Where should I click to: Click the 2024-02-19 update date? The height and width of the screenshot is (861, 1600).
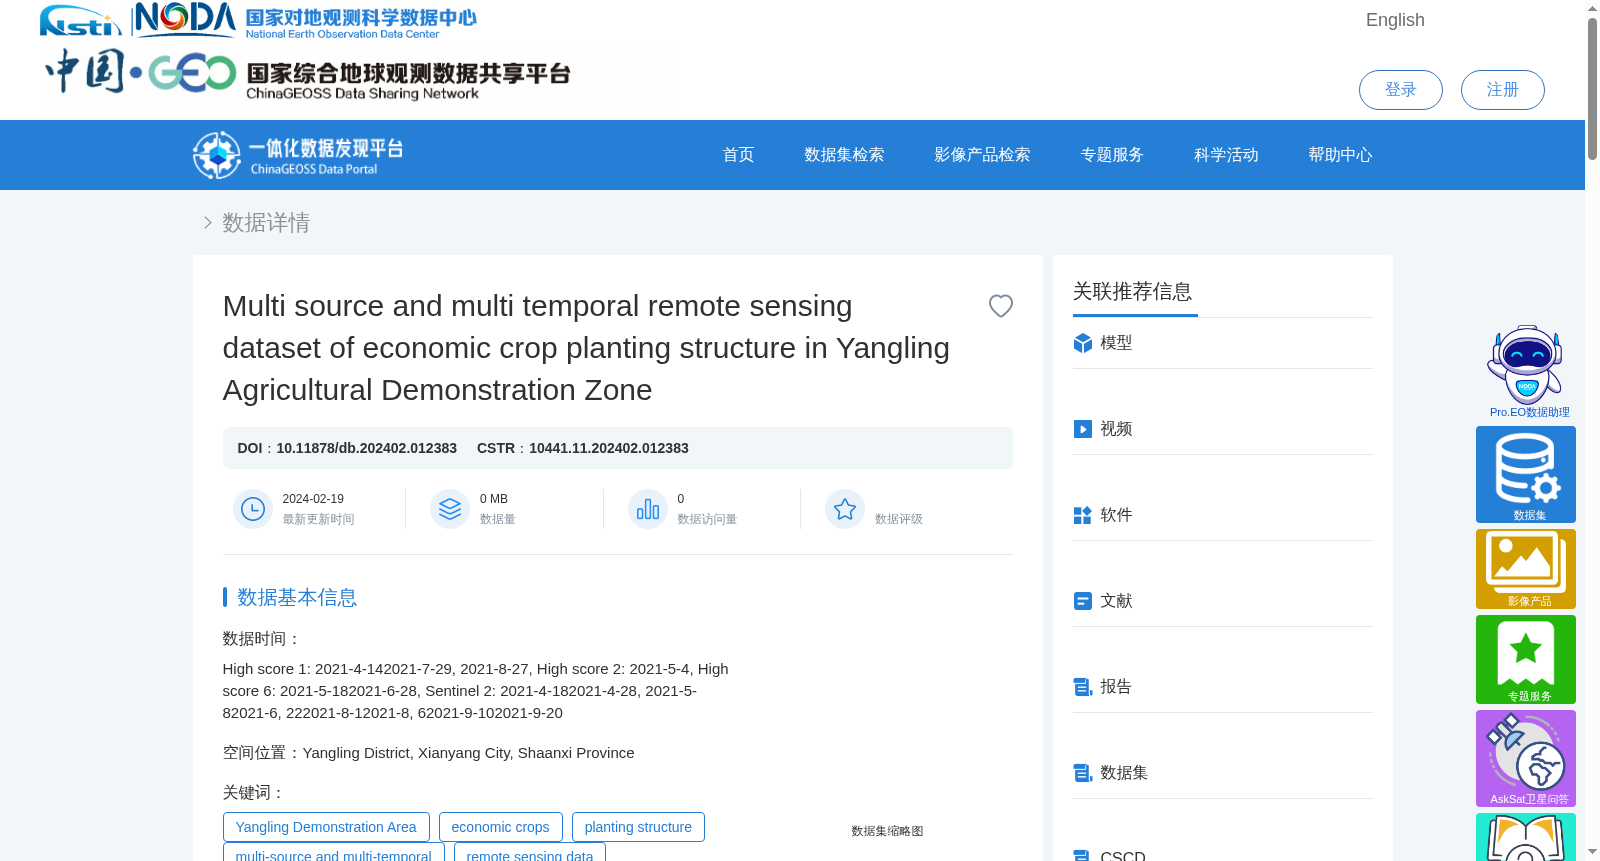click(313, 499)
